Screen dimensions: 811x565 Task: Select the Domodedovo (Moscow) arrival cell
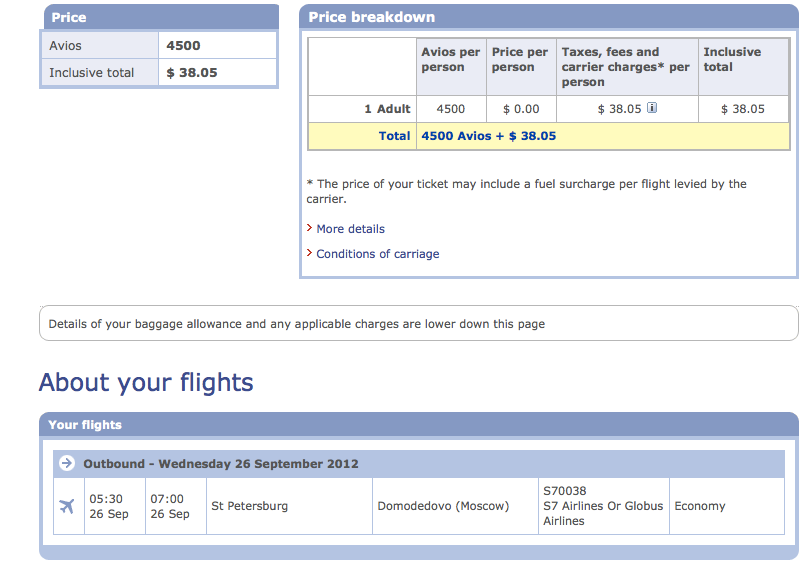456,506
